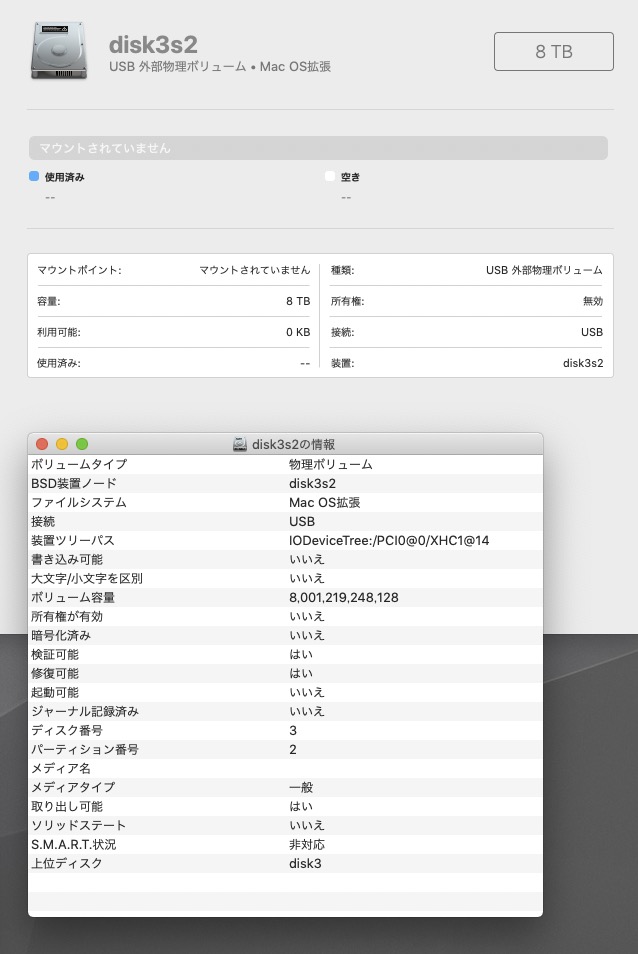Click the S.M.A.R.T.状況 value 非対応

coord(307,844)
